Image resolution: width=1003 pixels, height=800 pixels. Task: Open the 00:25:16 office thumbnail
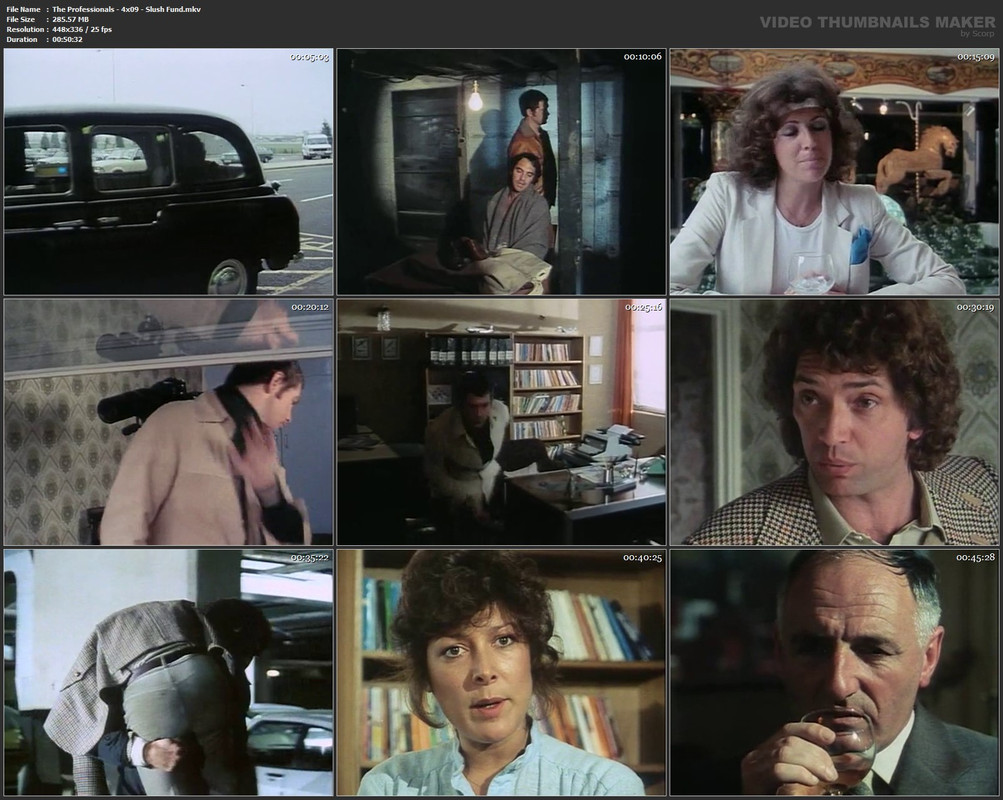502,422
